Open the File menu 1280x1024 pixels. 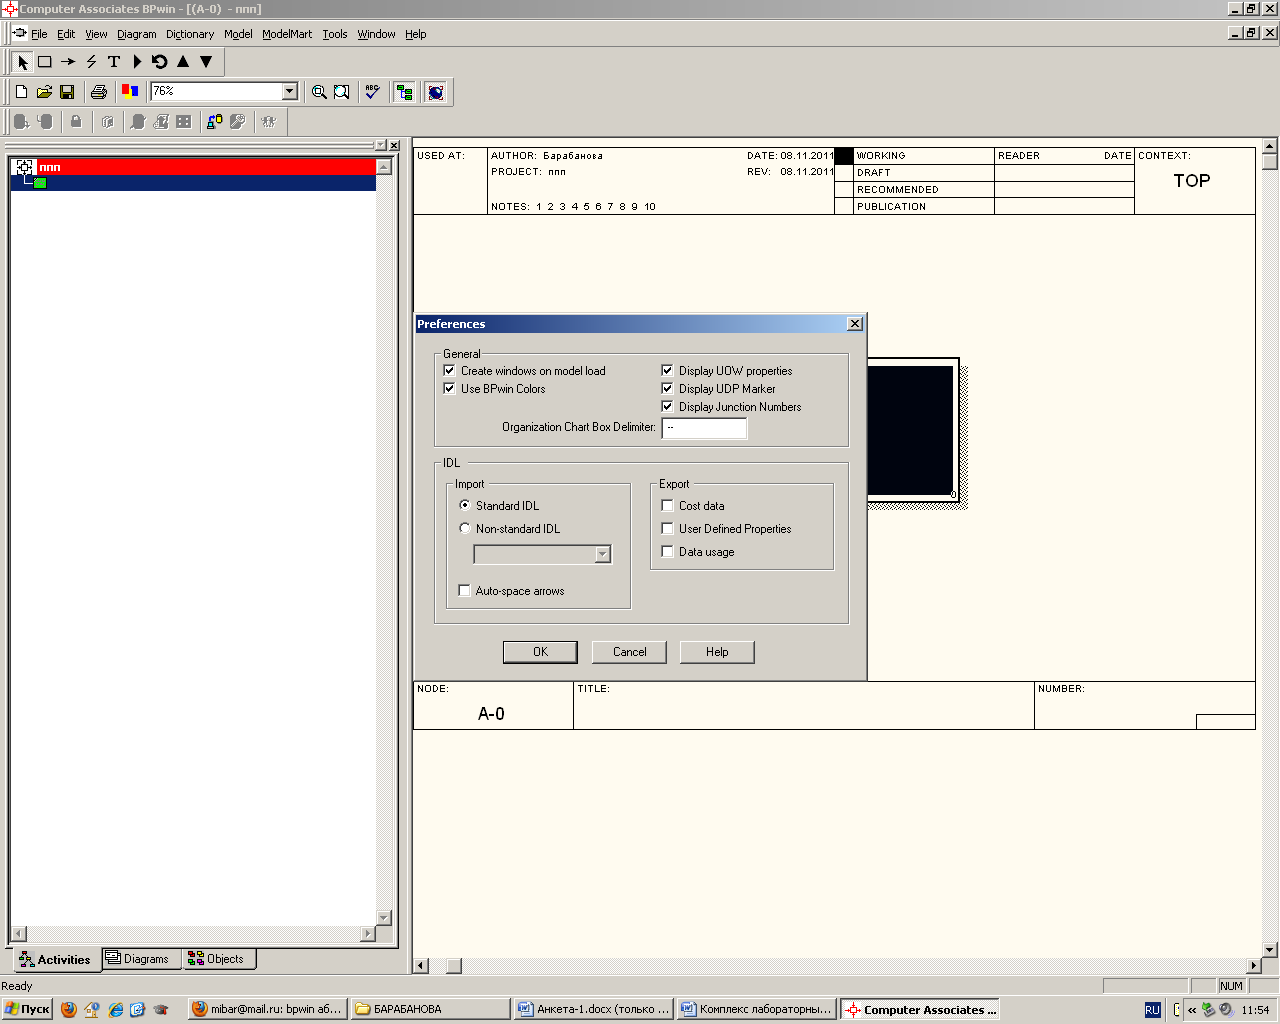[39, 34]
